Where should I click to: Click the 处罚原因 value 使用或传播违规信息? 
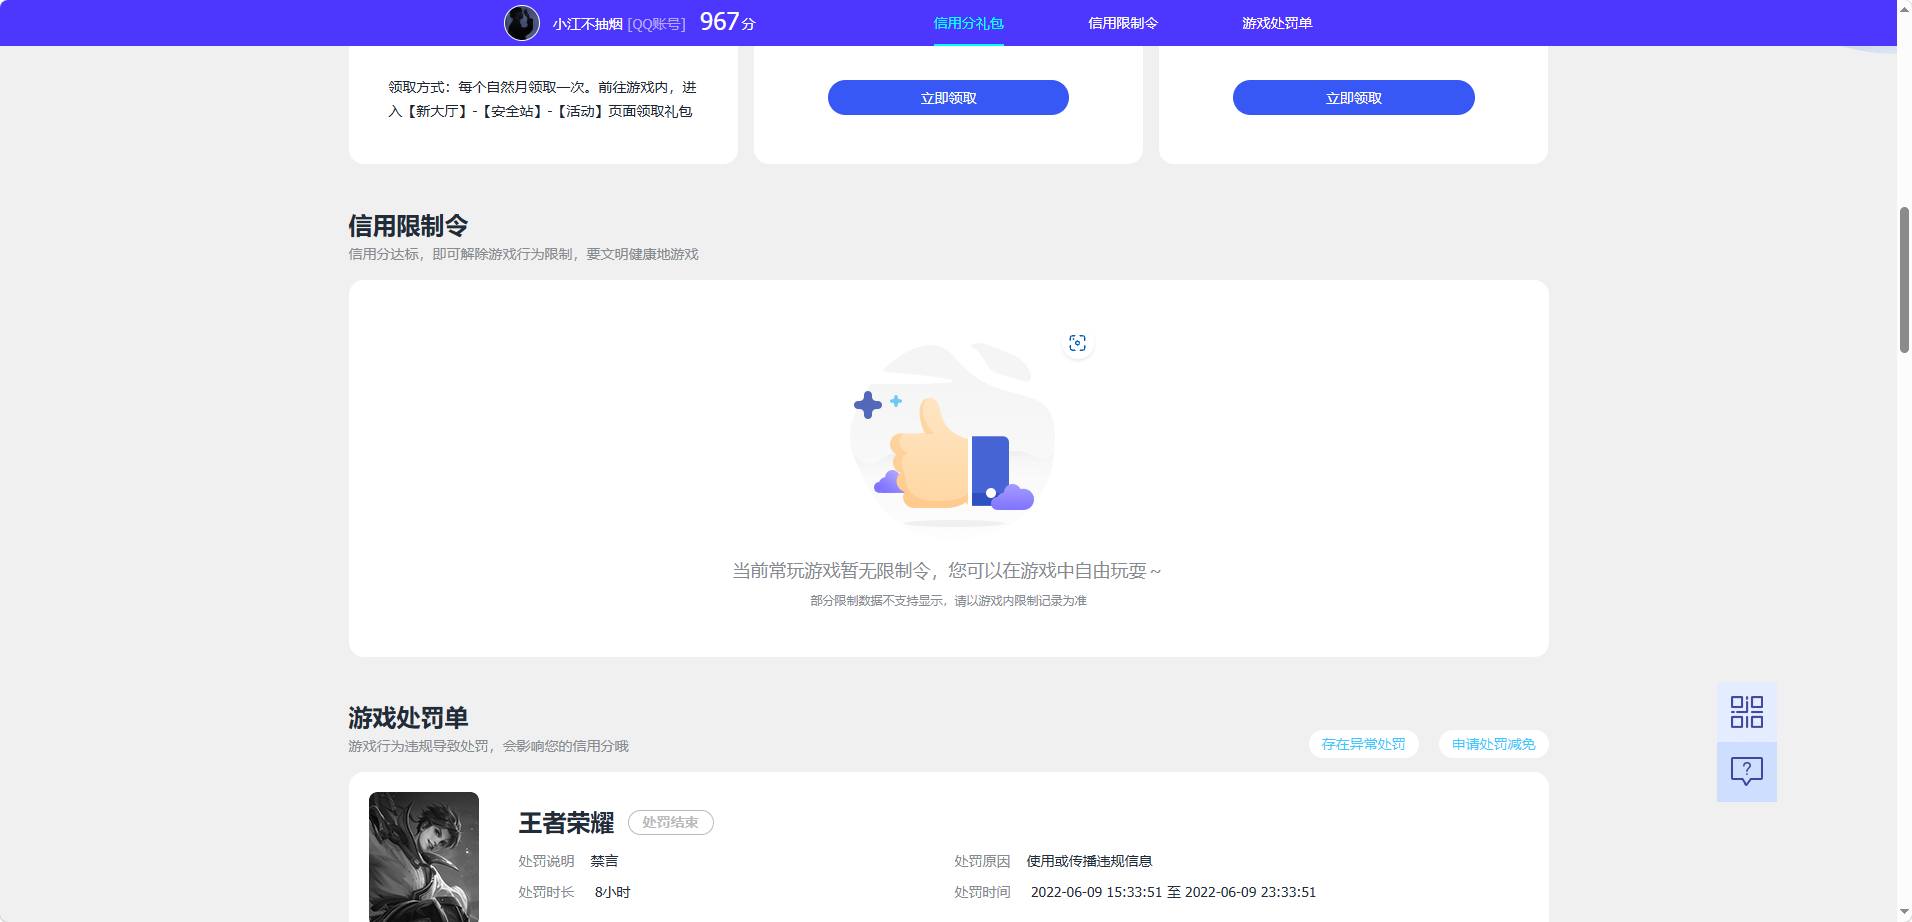[1089, 861]
